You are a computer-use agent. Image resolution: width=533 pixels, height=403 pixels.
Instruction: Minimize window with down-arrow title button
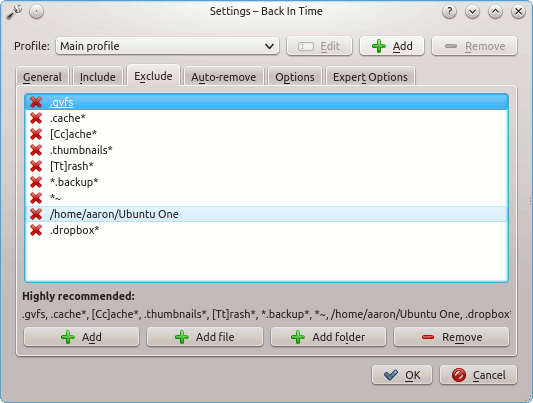pyautogui.click(x=472, y=12)
